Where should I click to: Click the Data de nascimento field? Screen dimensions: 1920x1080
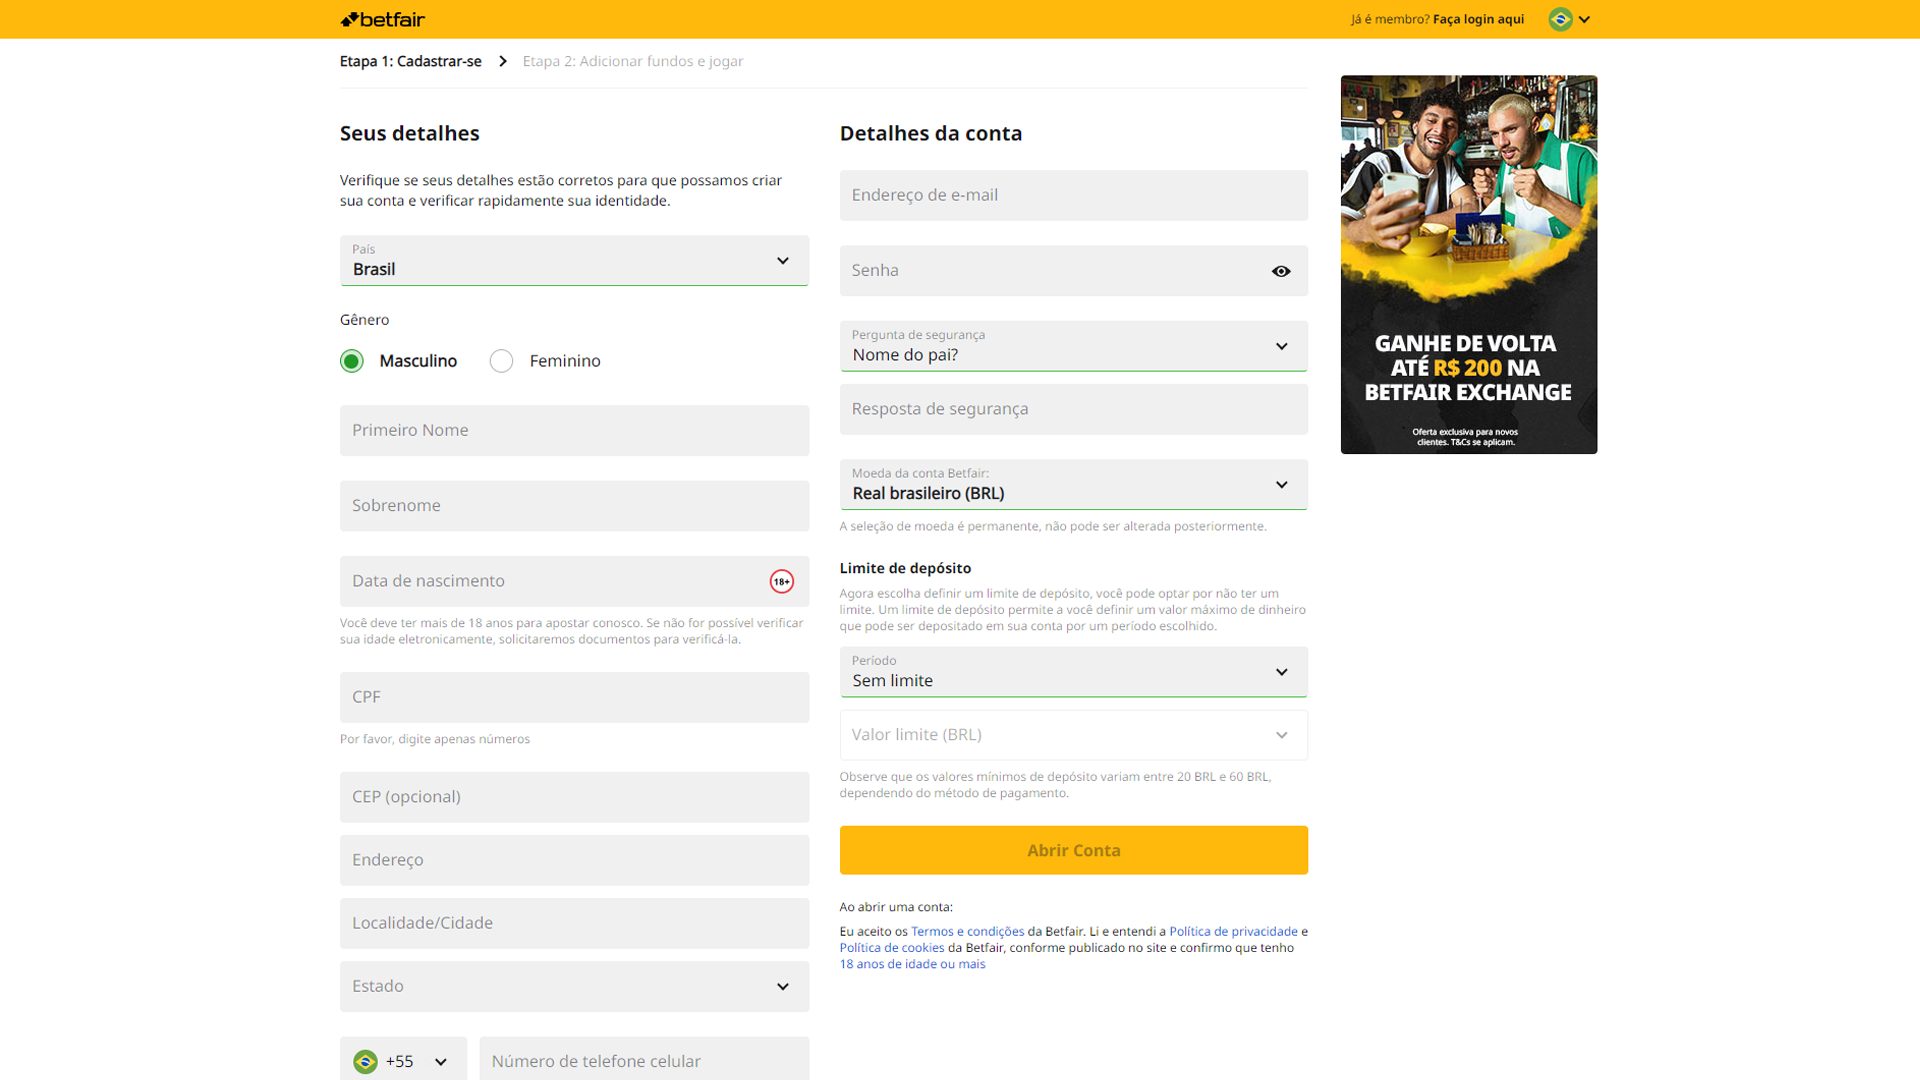574,581
